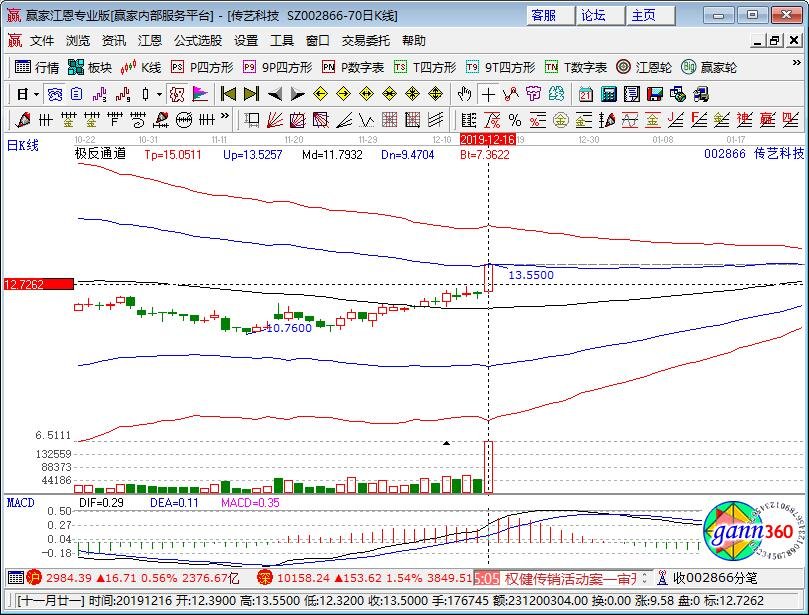
Task: Click yellow diamond horizontal expand icon
Action: click(x=366, y=94)
